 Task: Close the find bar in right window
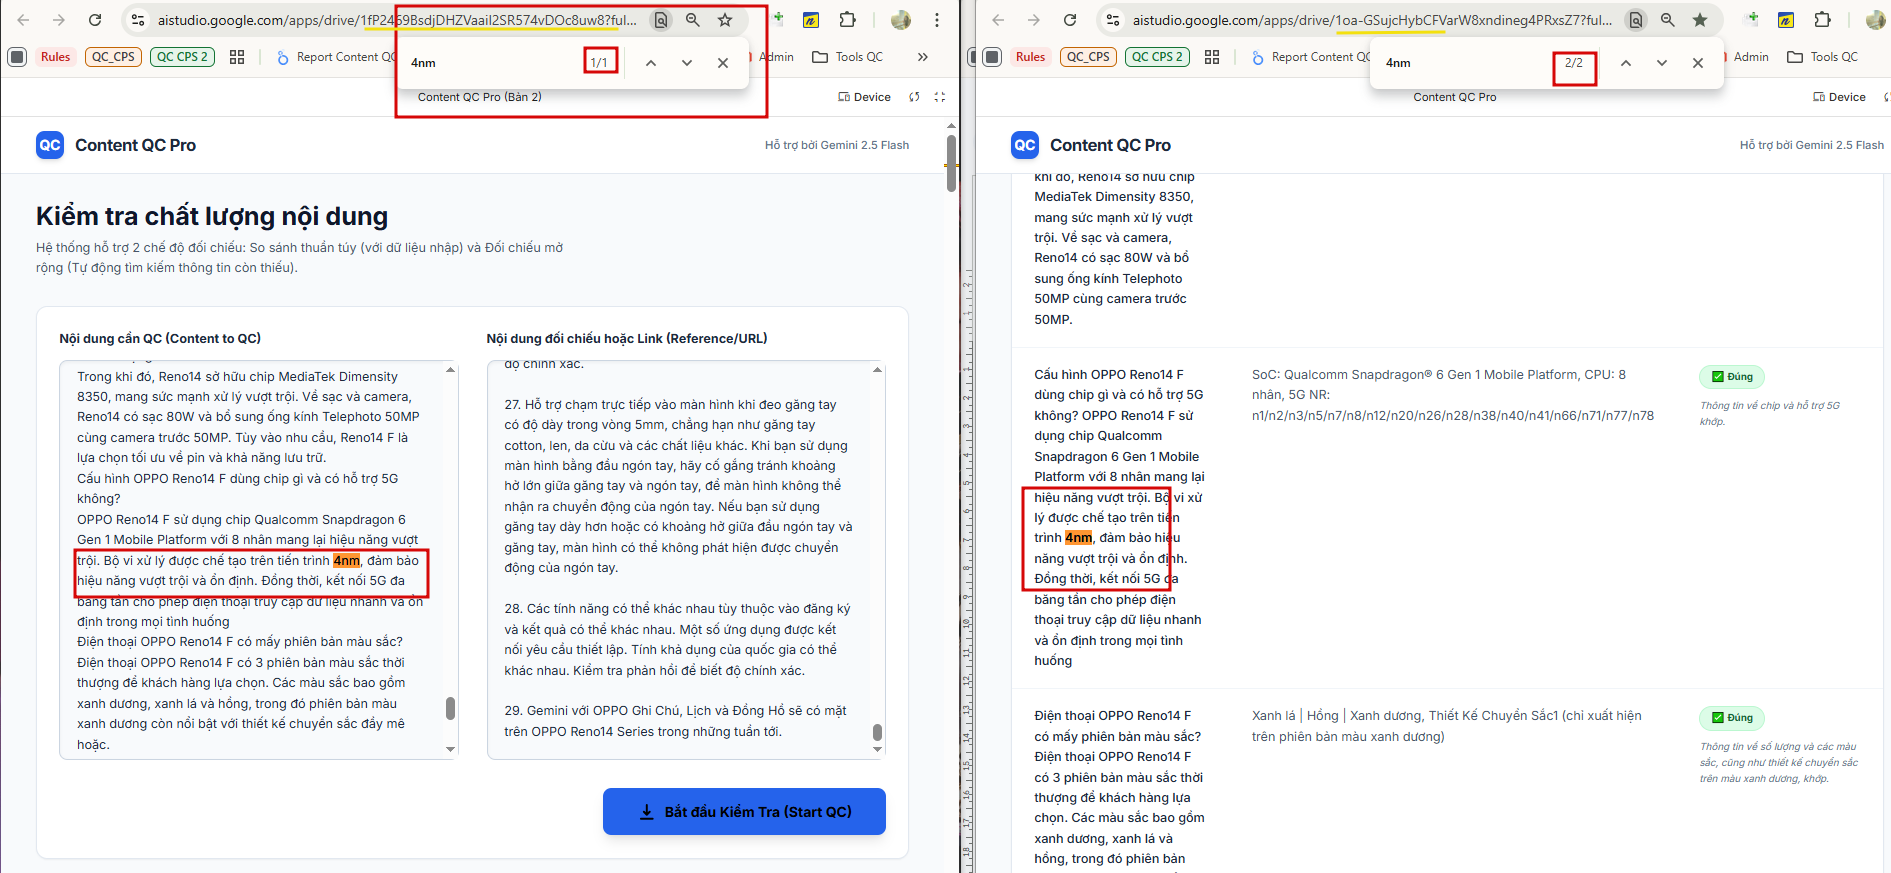1698,62
